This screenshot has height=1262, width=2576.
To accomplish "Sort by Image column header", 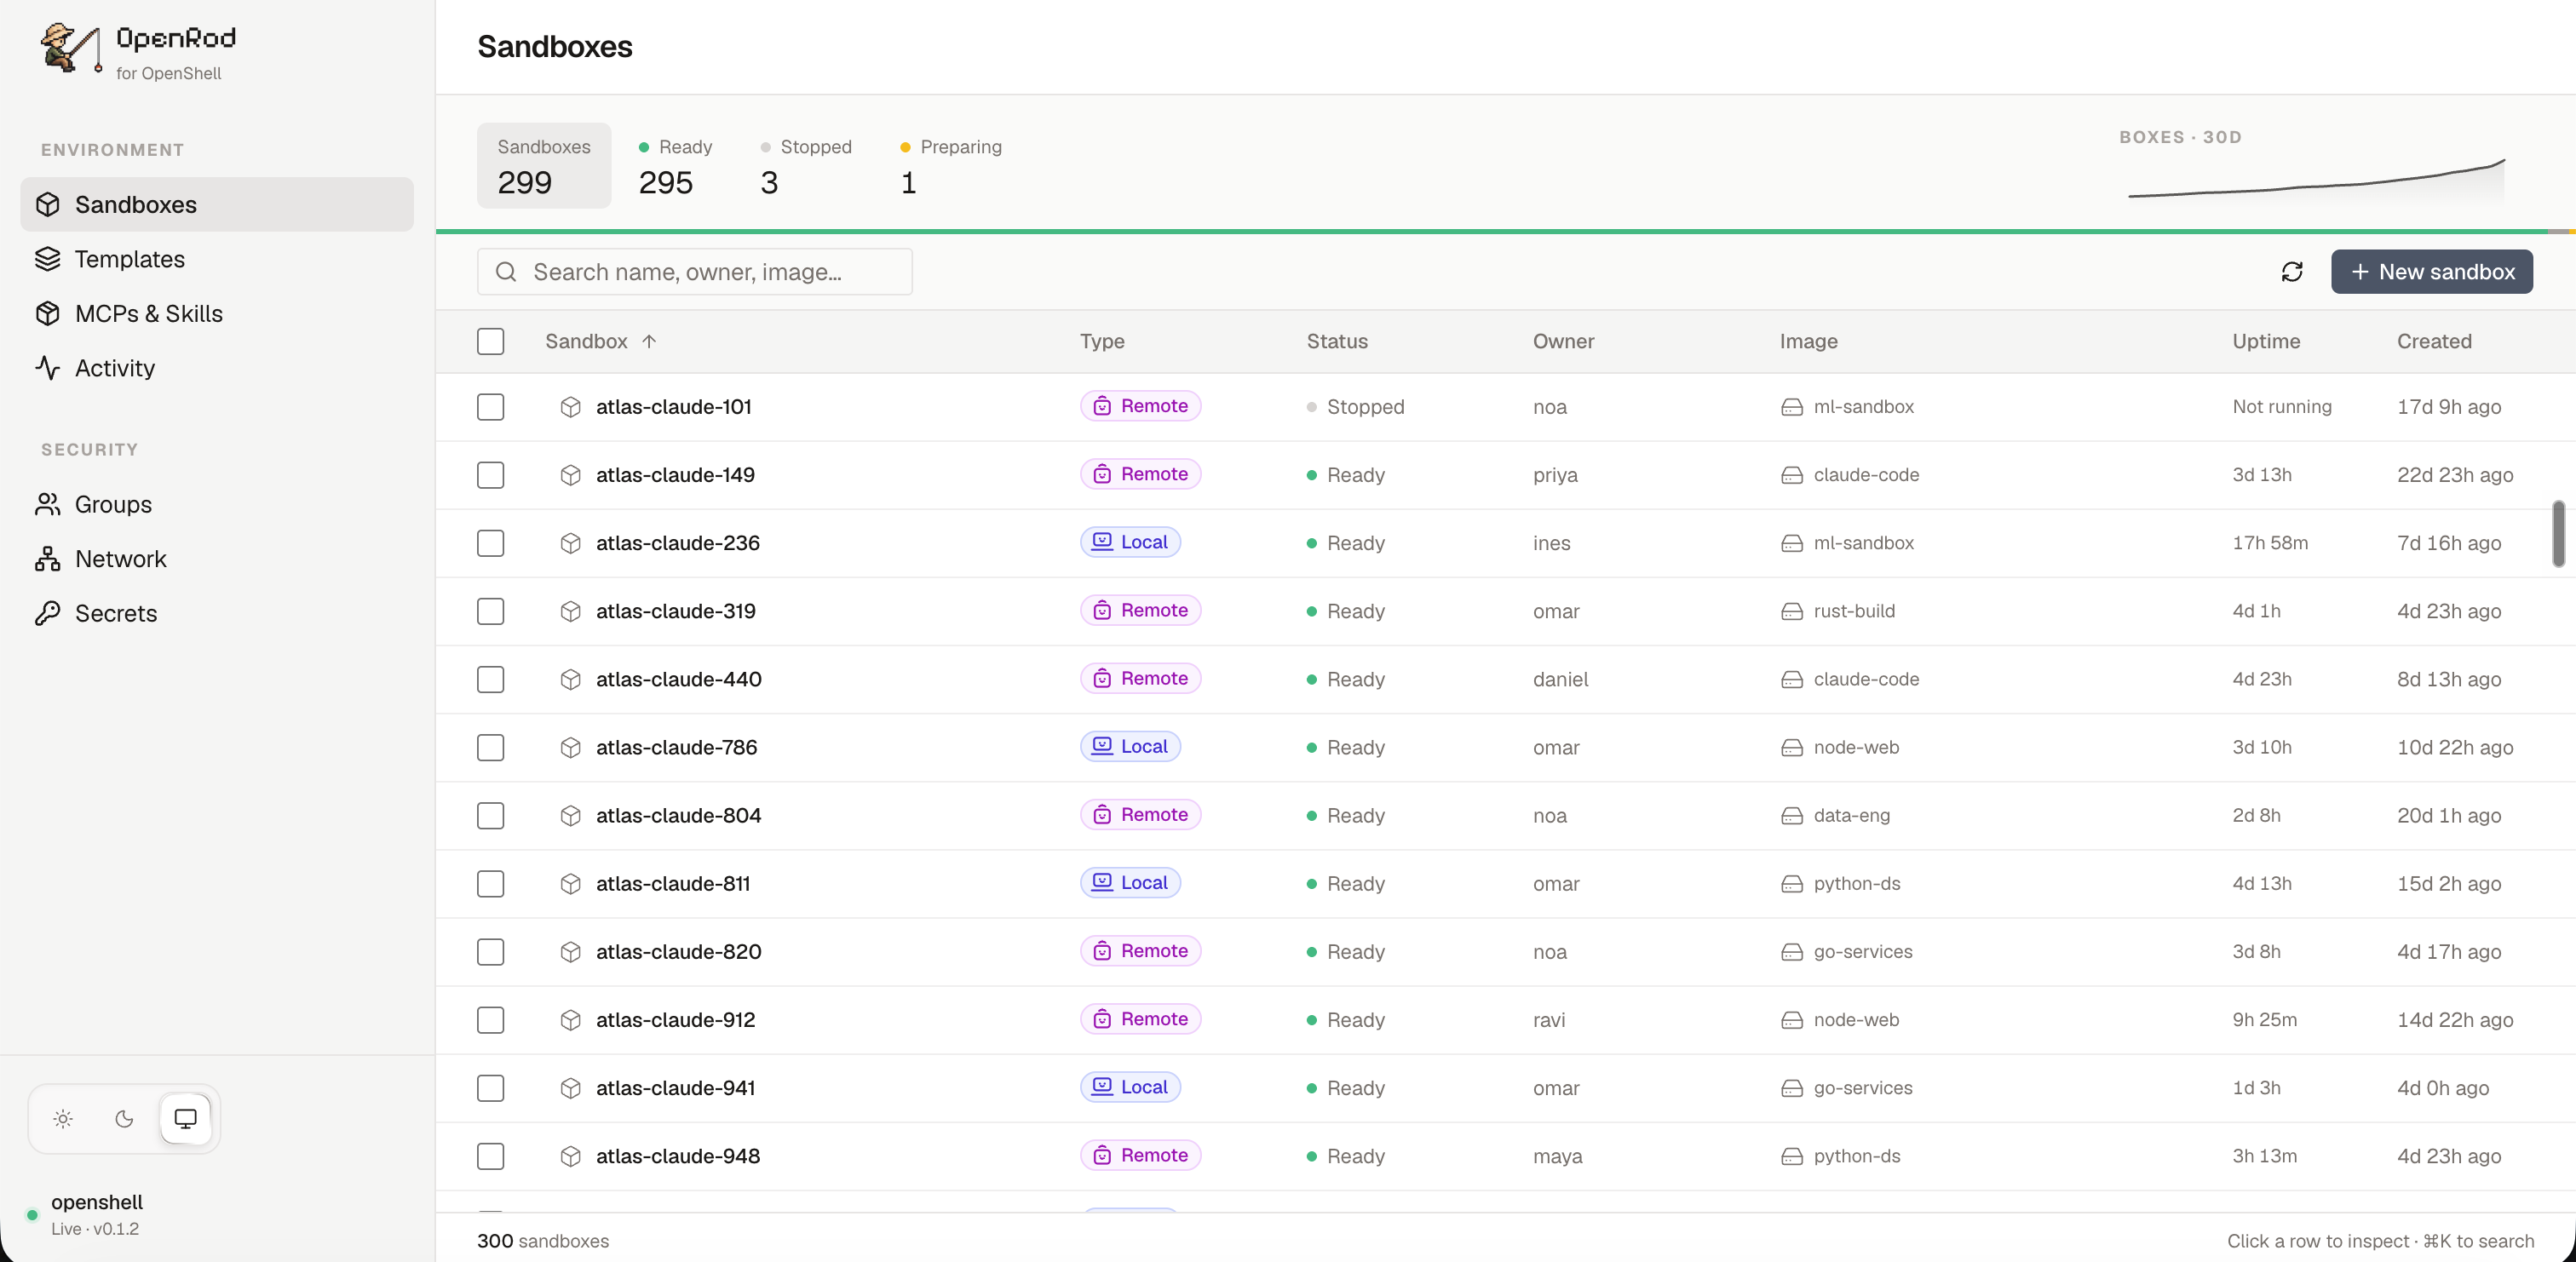I will click(x=1808, y=341).
